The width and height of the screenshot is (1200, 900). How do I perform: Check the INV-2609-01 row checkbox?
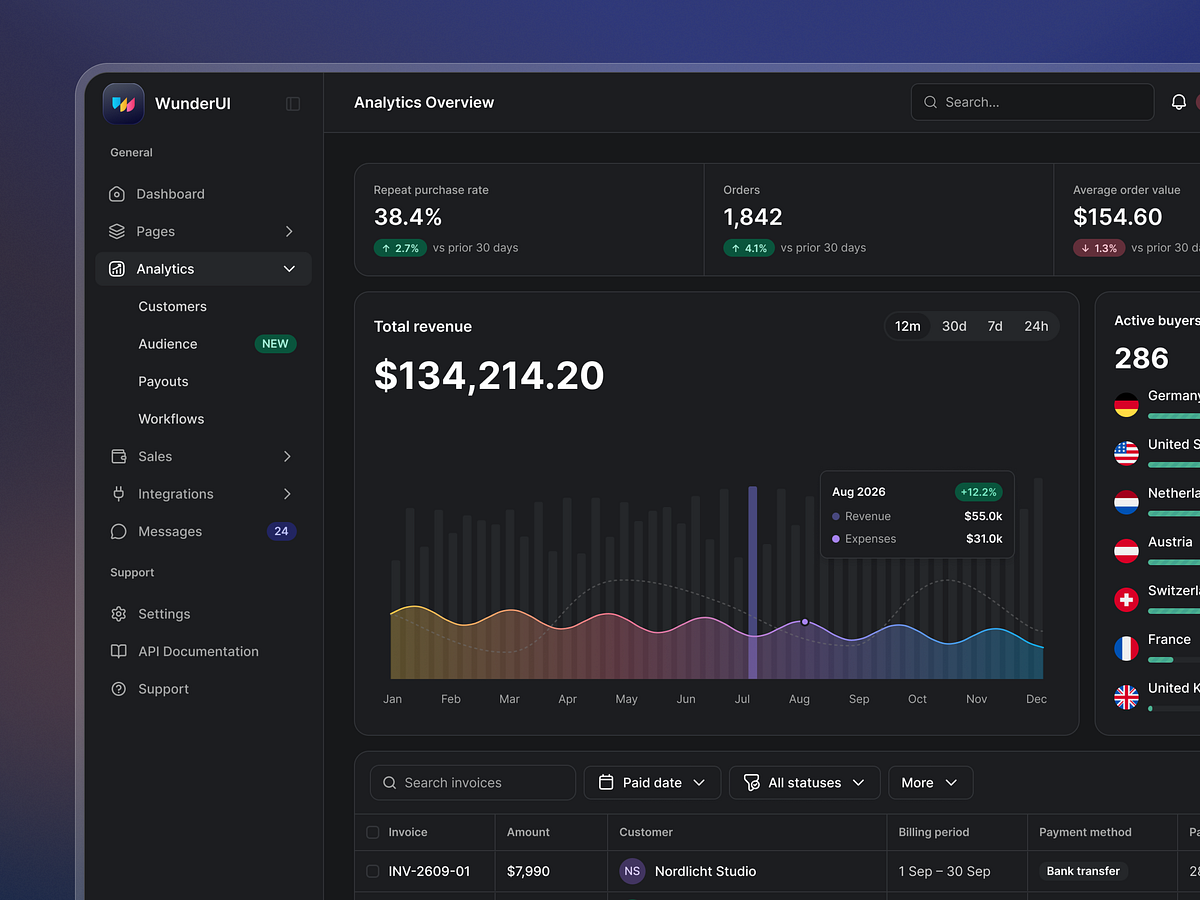tap(373, 871)
